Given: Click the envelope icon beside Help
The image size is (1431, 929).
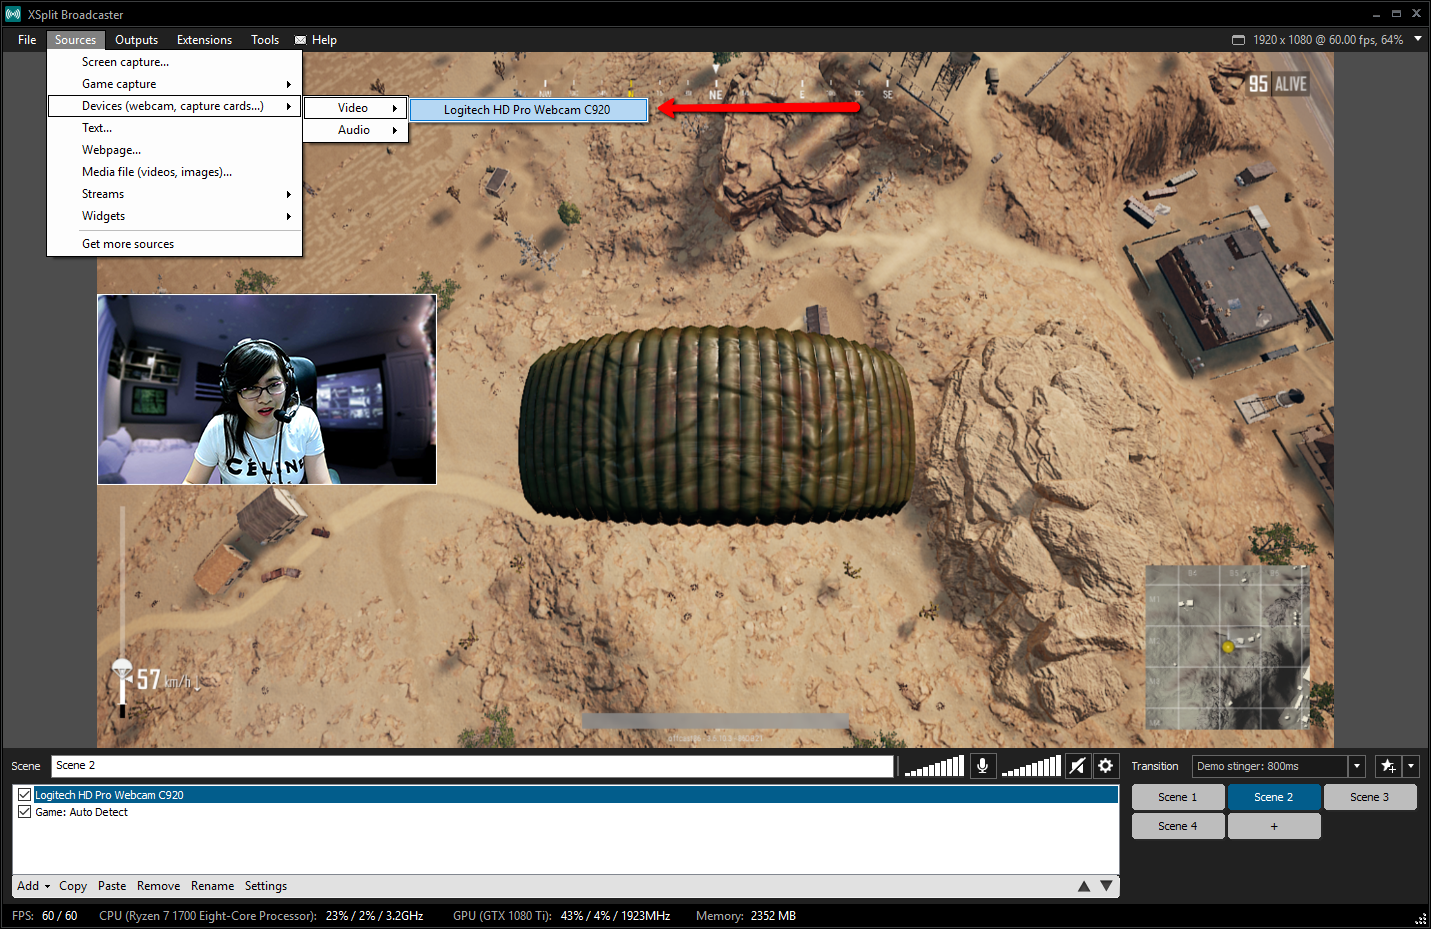Looking at the screenshot, I should 300,40.
